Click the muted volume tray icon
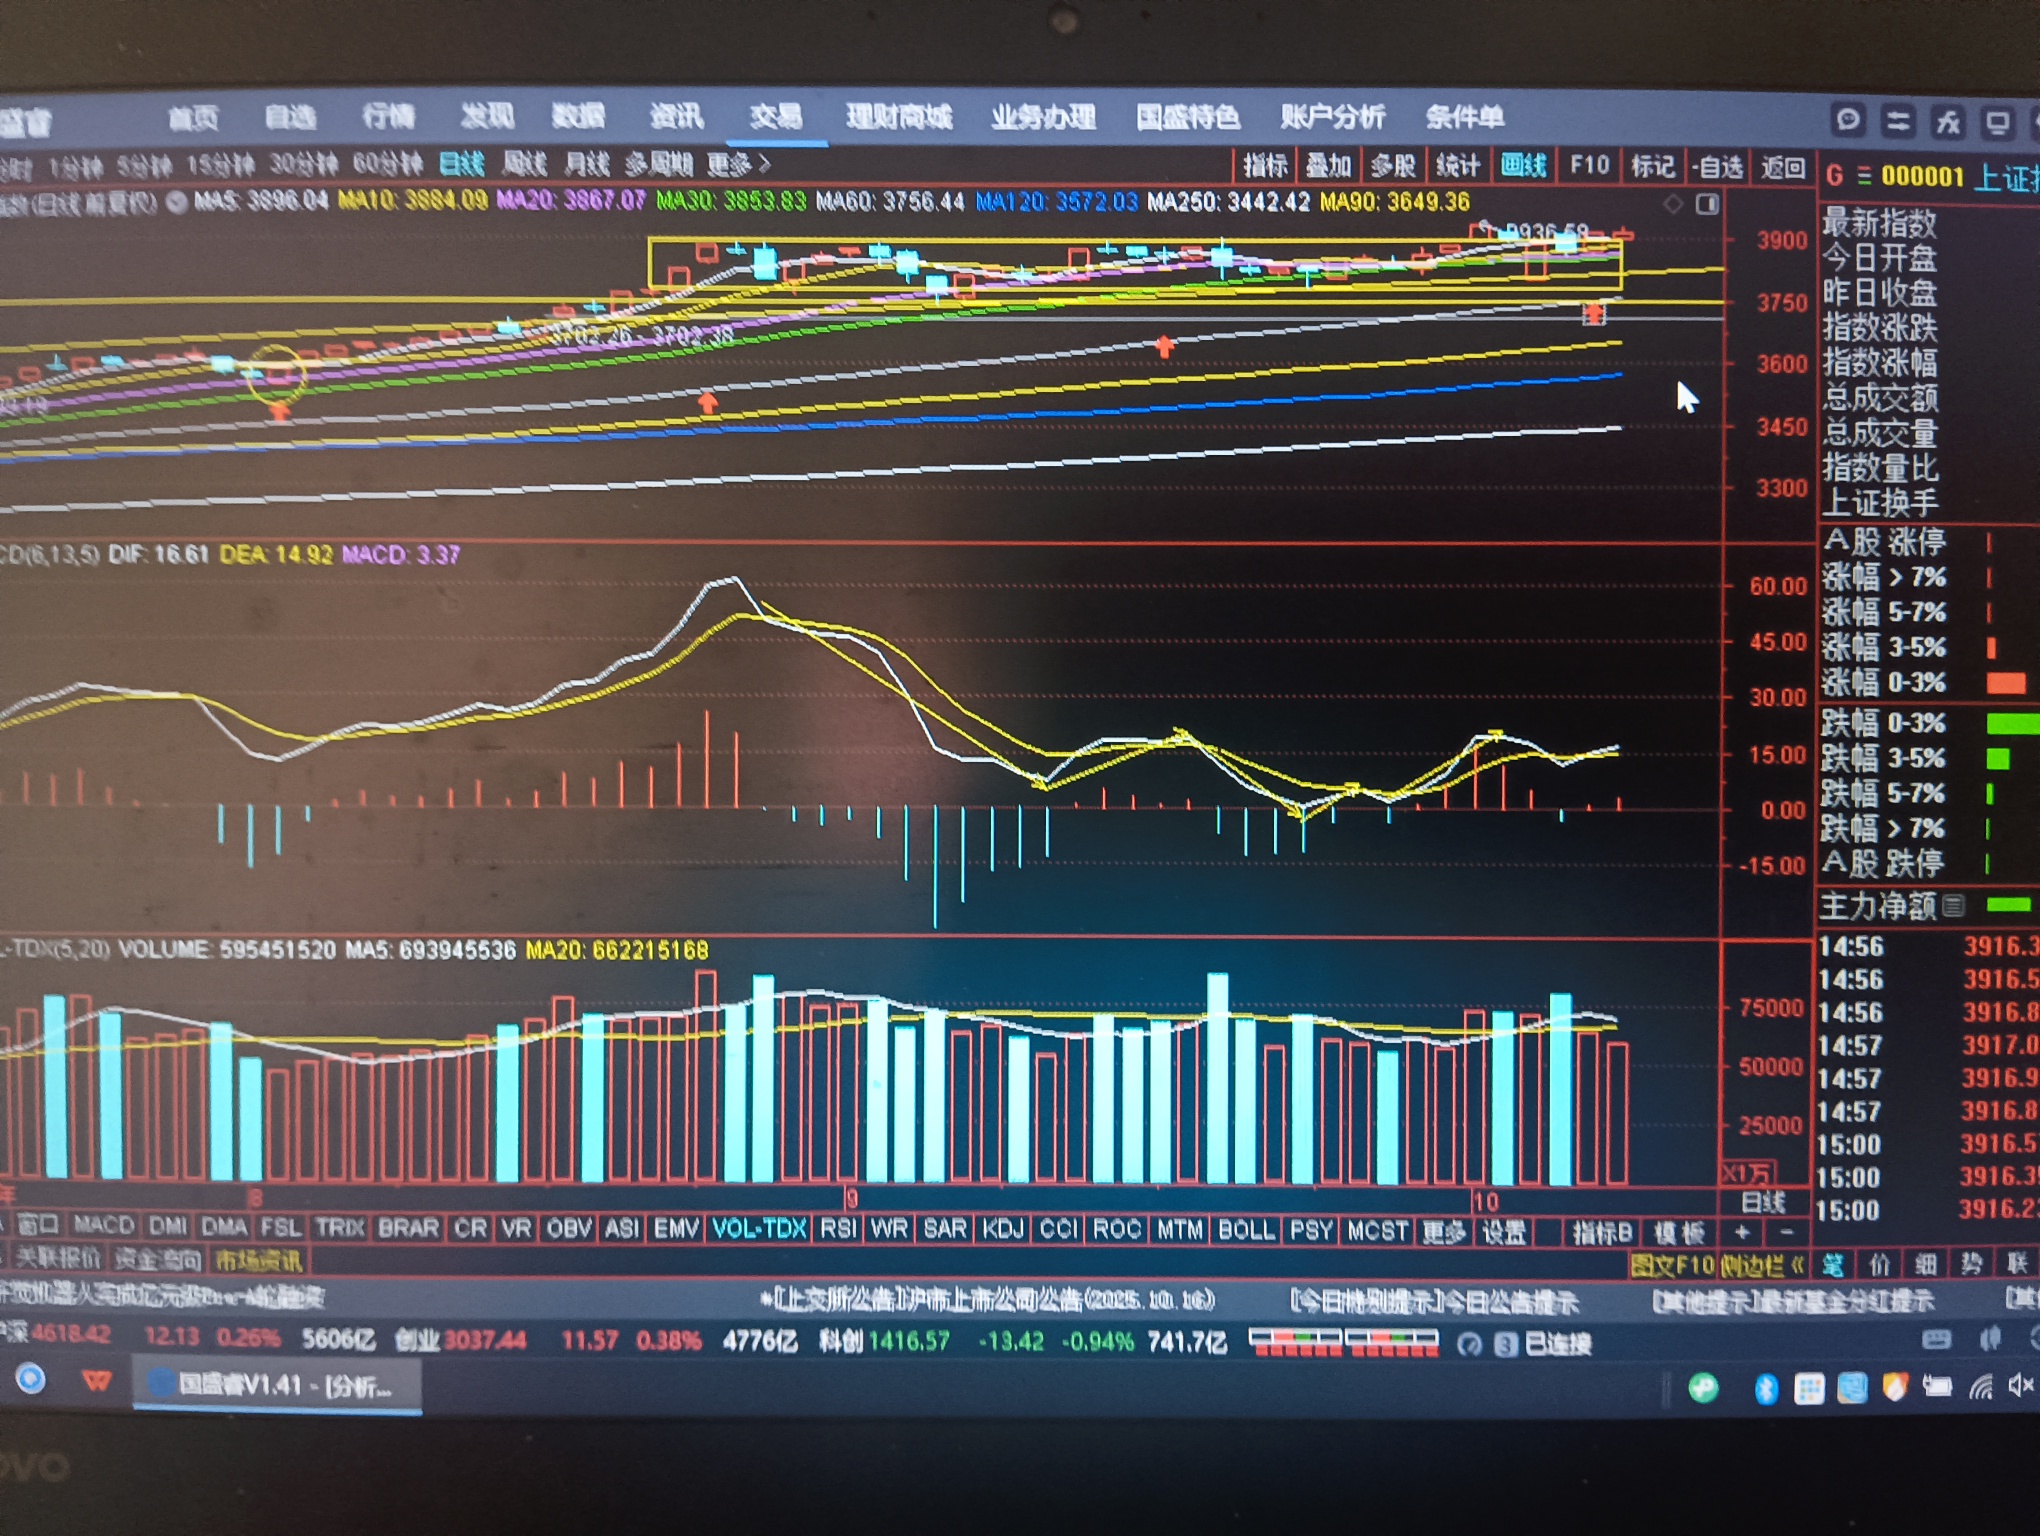Screen dimensions: 2040x1536 click(2020, 1385)
